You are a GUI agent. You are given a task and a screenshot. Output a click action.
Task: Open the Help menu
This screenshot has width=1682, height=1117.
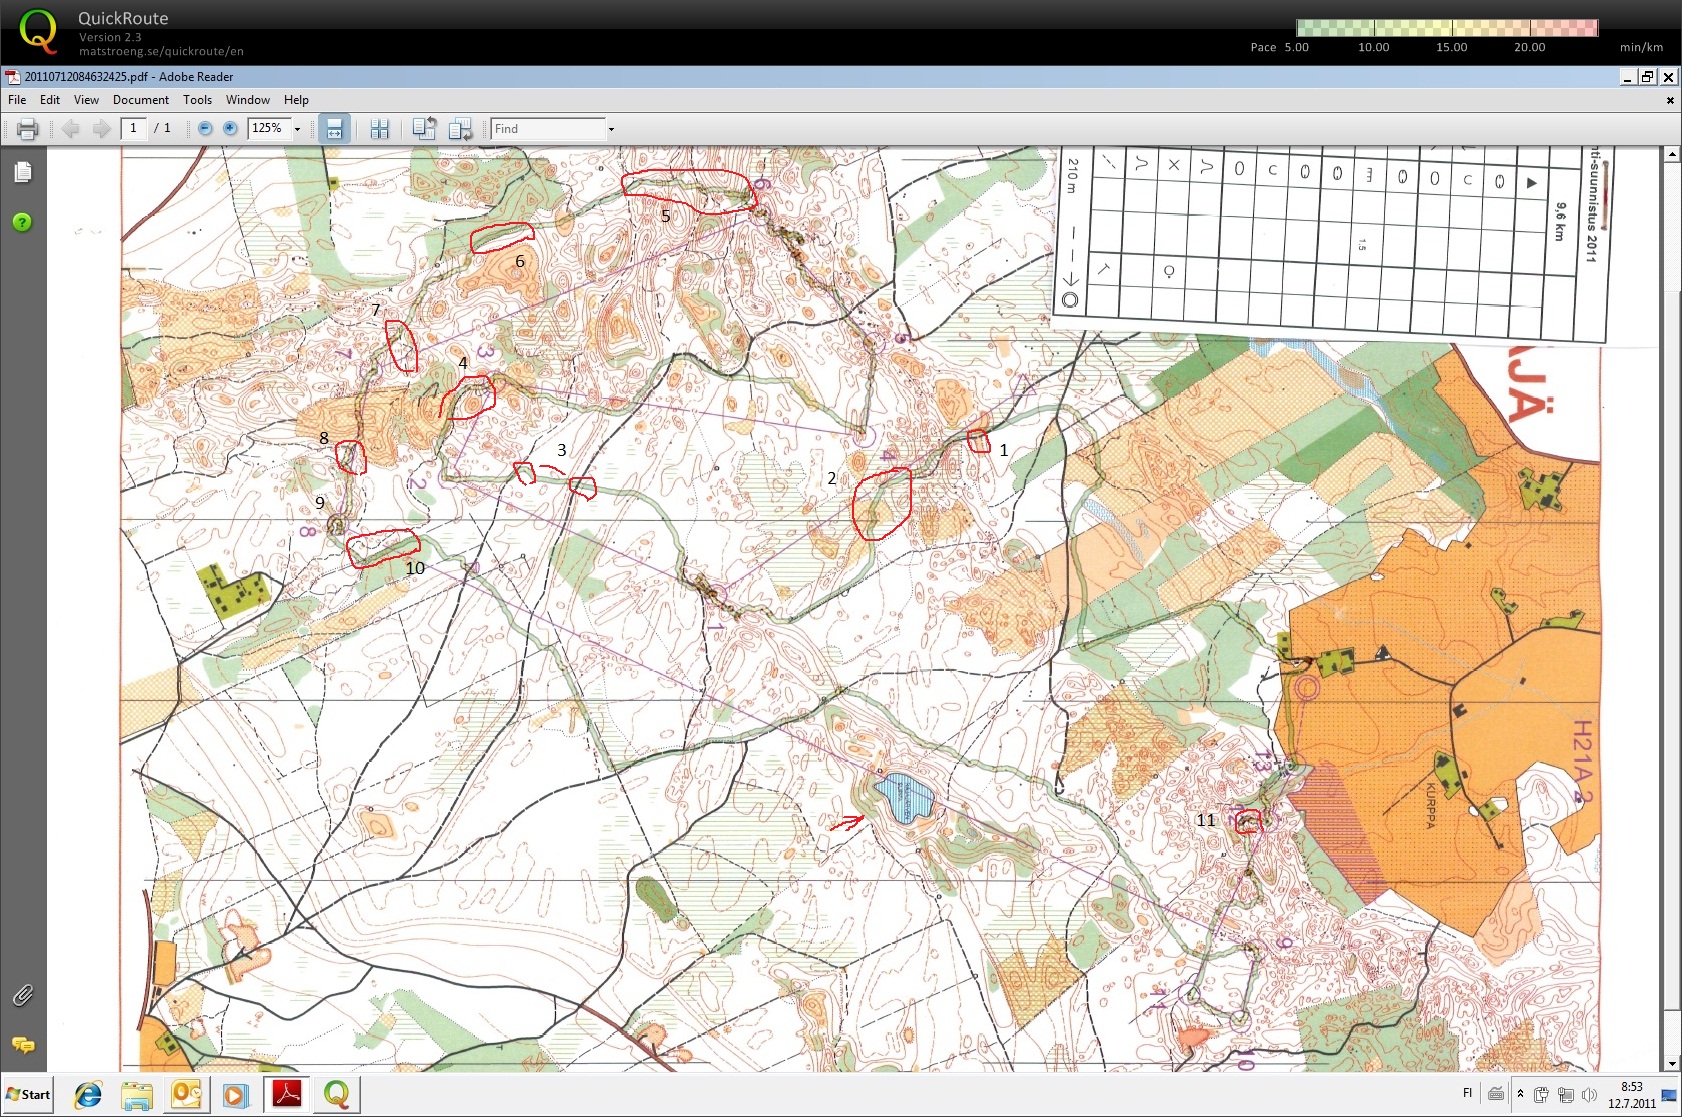[x=296, y=100]
